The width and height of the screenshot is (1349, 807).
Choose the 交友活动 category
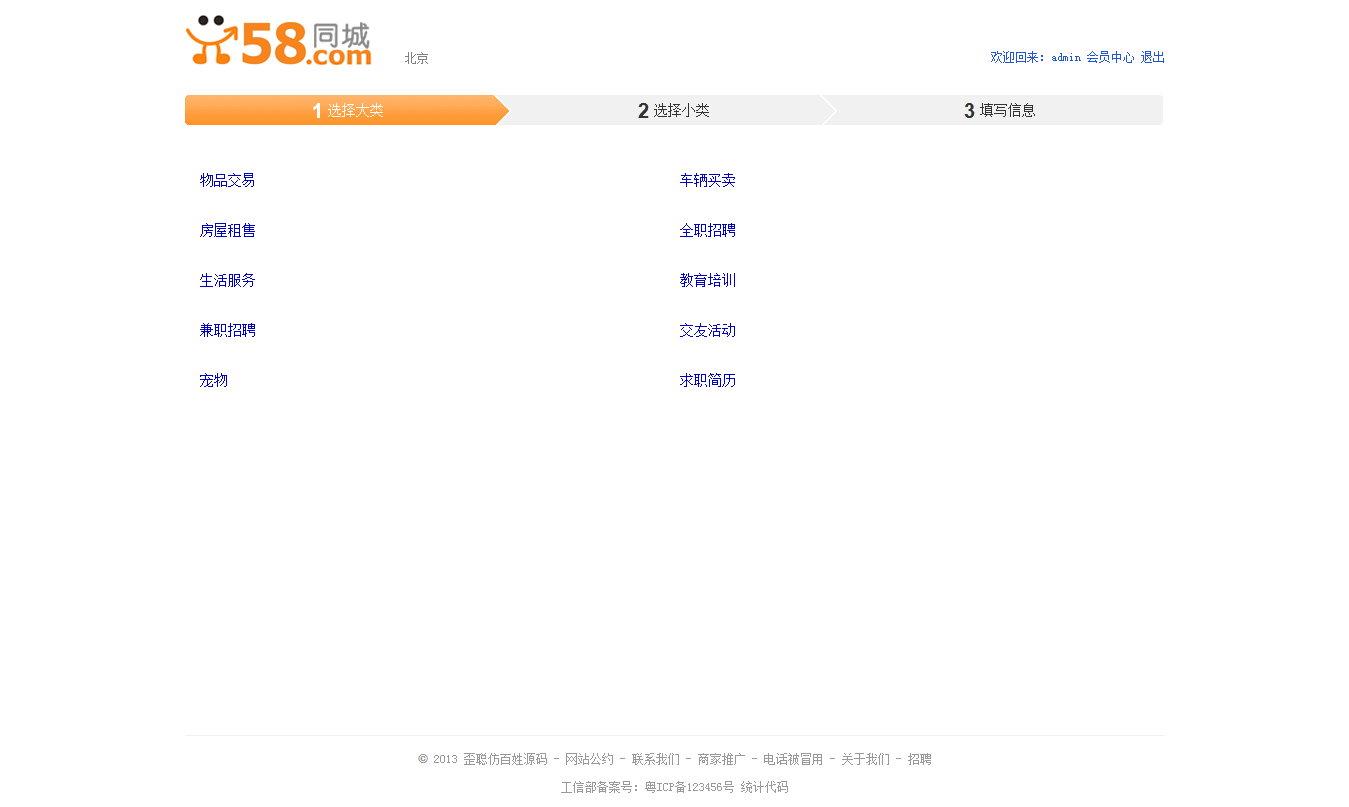pos(707,330)
